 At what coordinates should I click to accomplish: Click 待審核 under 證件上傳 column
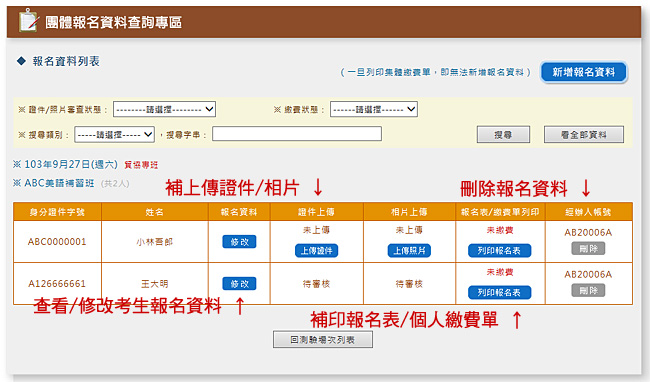click(316, 284)
